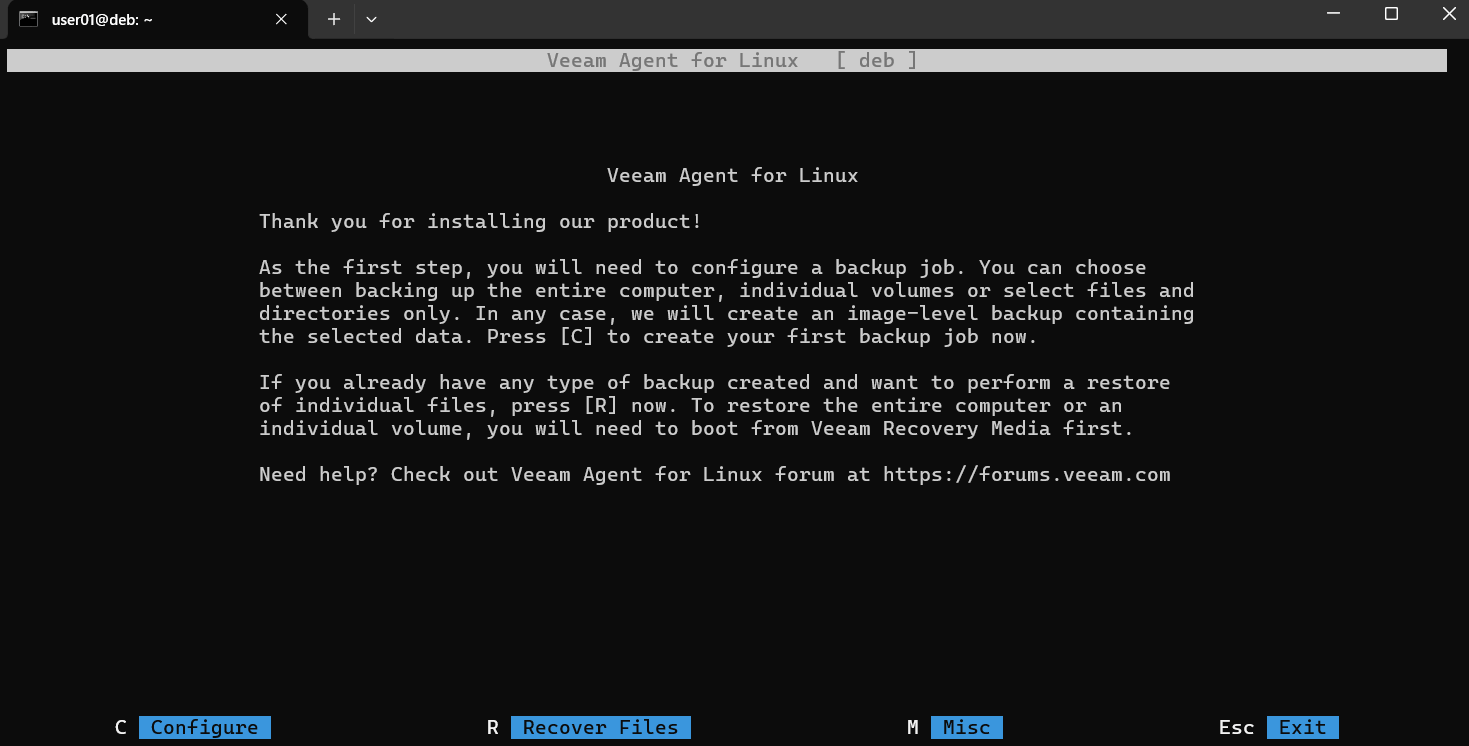Click the M hotkey label beside Misc
This screenshot has width=1469, height=746.
(913, 728)
